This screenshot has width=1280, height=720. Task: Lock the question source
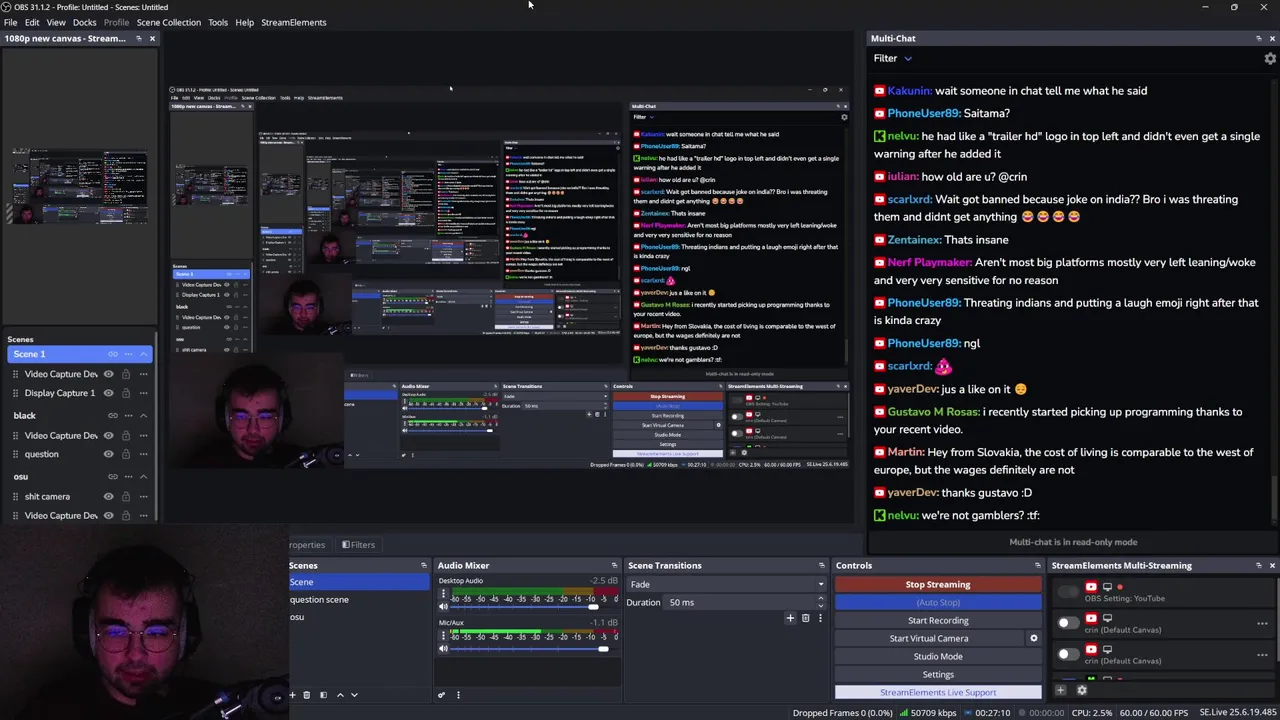126,454
